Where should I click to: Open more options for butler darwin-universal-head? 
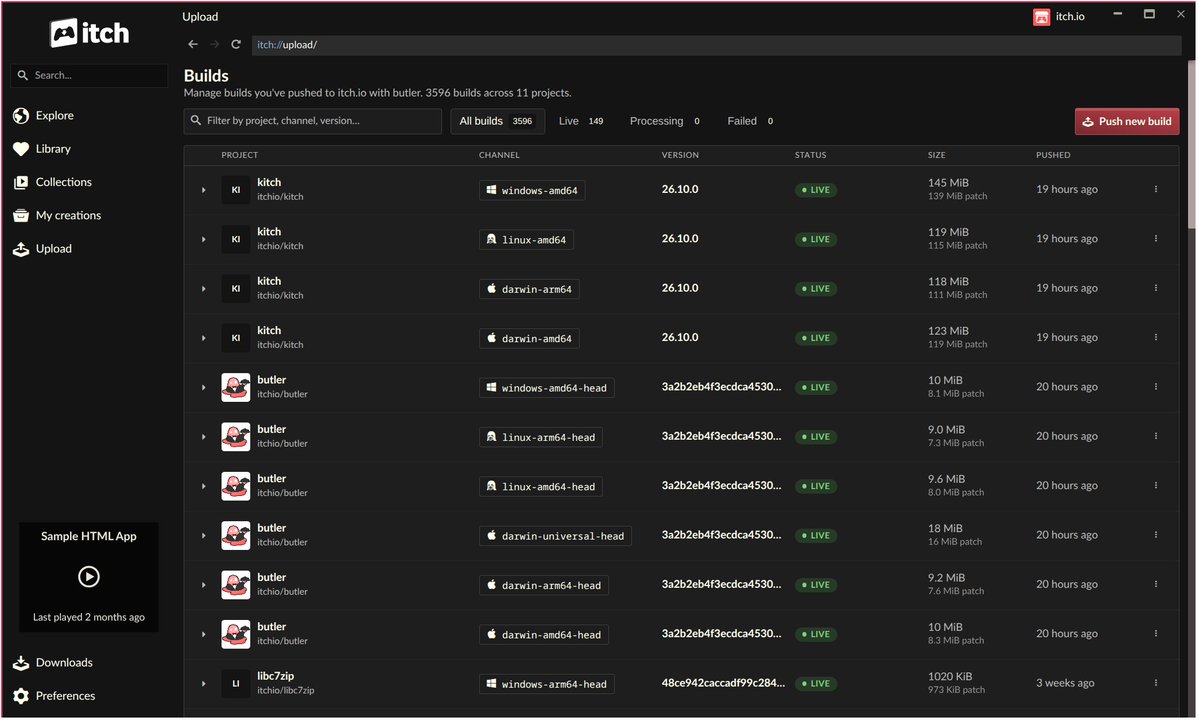click(1157, 535)
